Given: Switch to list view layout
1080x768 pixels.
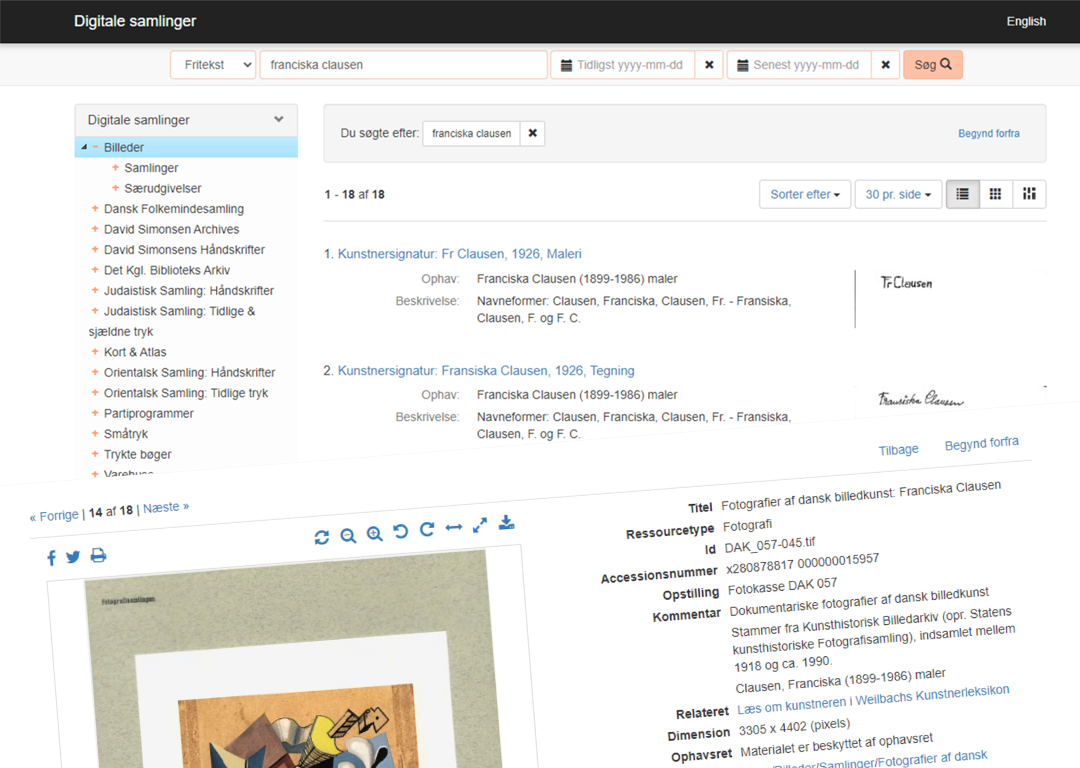Looking at the screenshot, I should pos(962,194).
